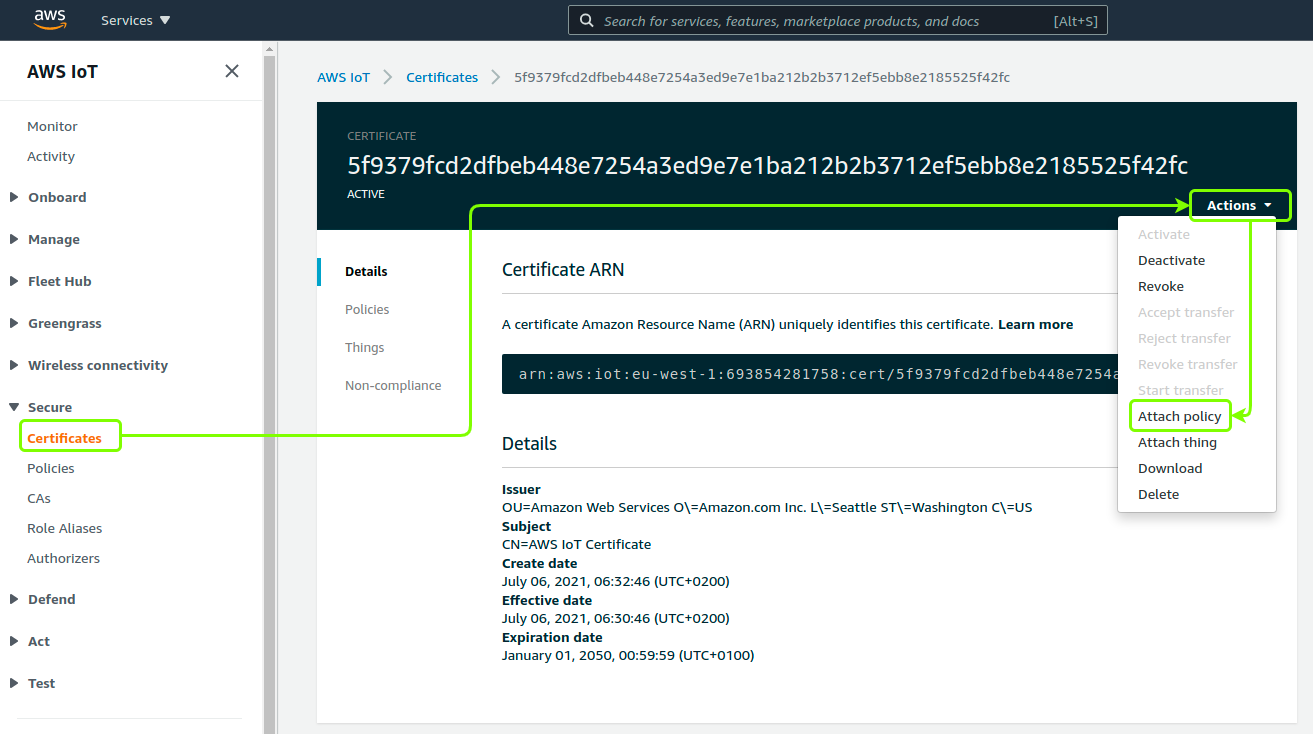Select the Details tab

click(x=366, y=271)
